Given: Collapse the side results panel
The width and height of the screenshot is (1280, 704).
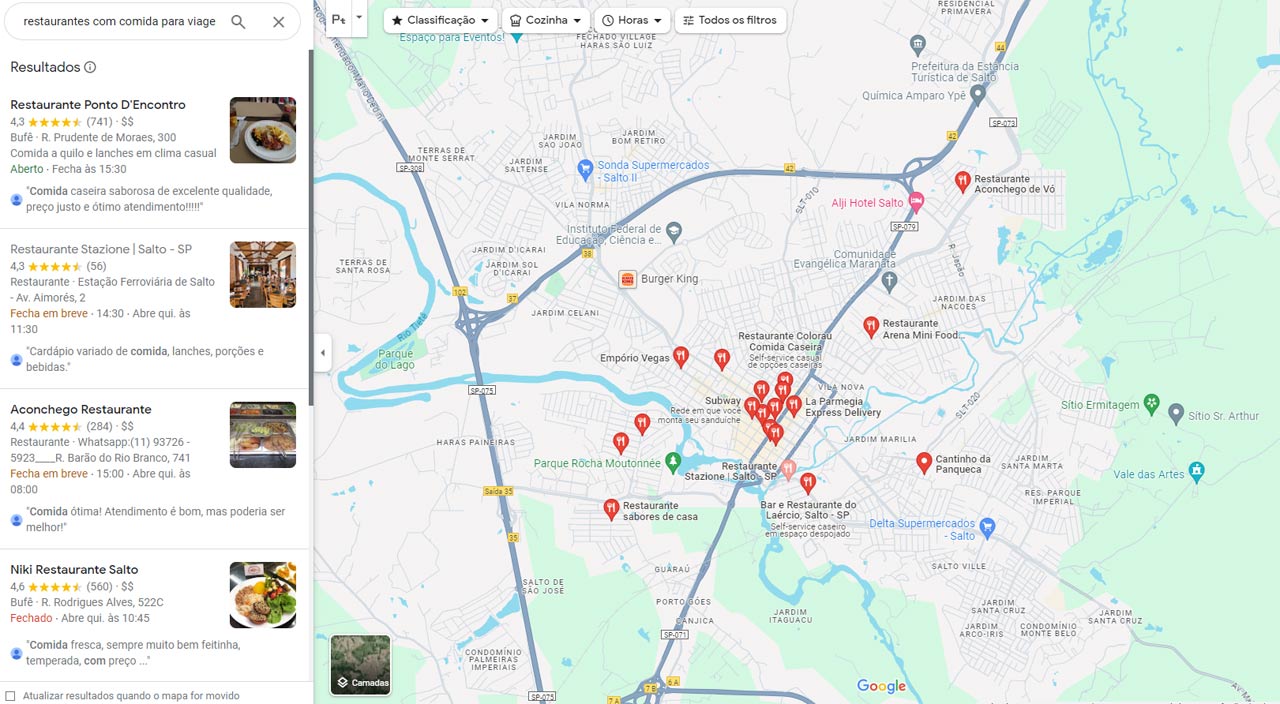Looking at the screenshot, I should pos(322,353).
